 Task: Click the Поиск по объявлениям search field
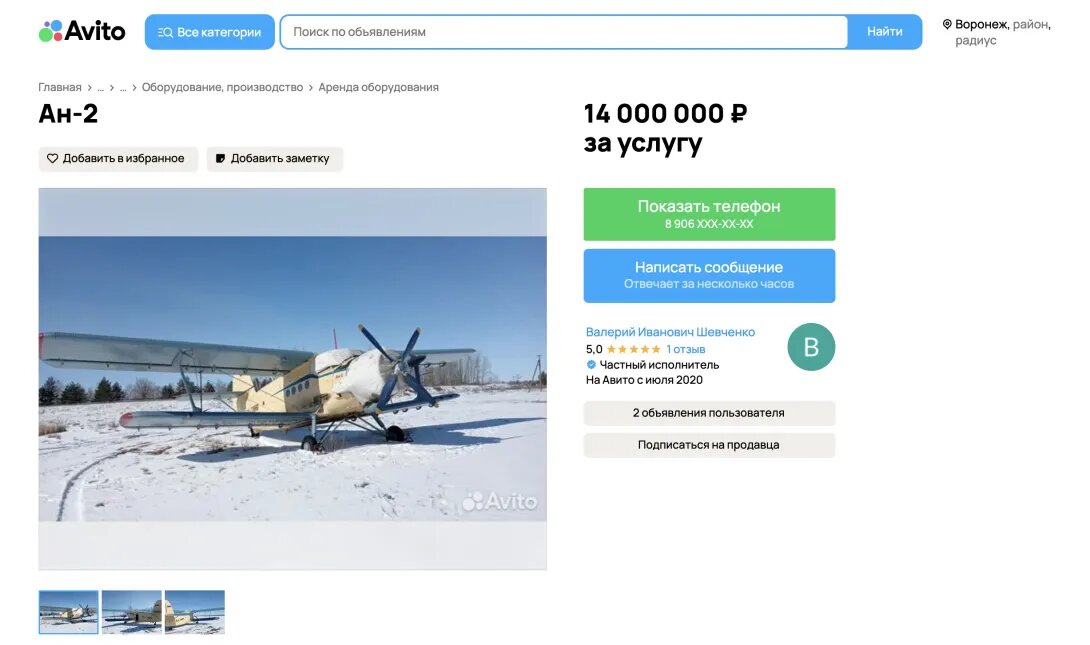564,32
